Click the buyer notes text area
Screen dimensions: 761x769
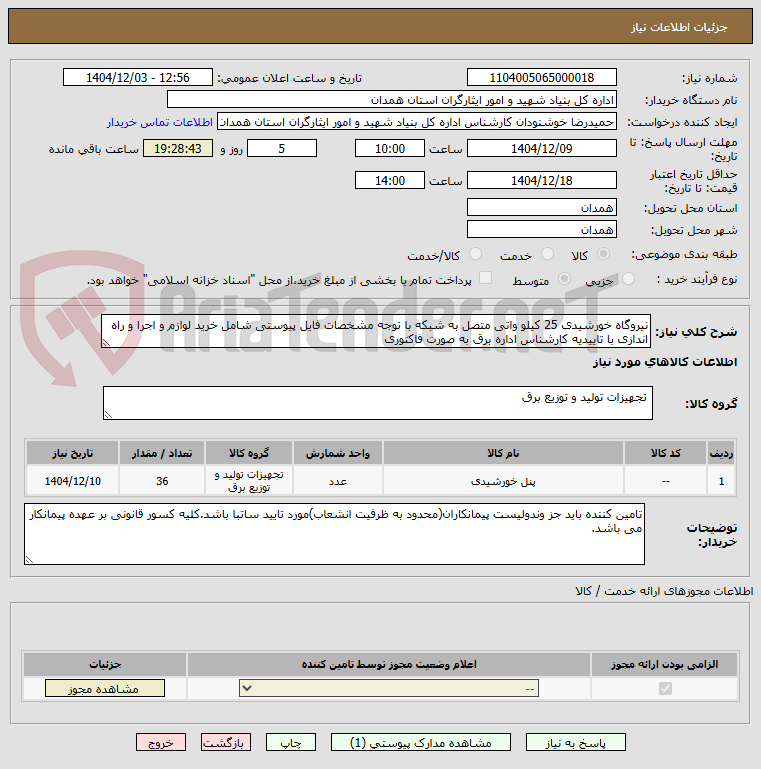(334, 534)
